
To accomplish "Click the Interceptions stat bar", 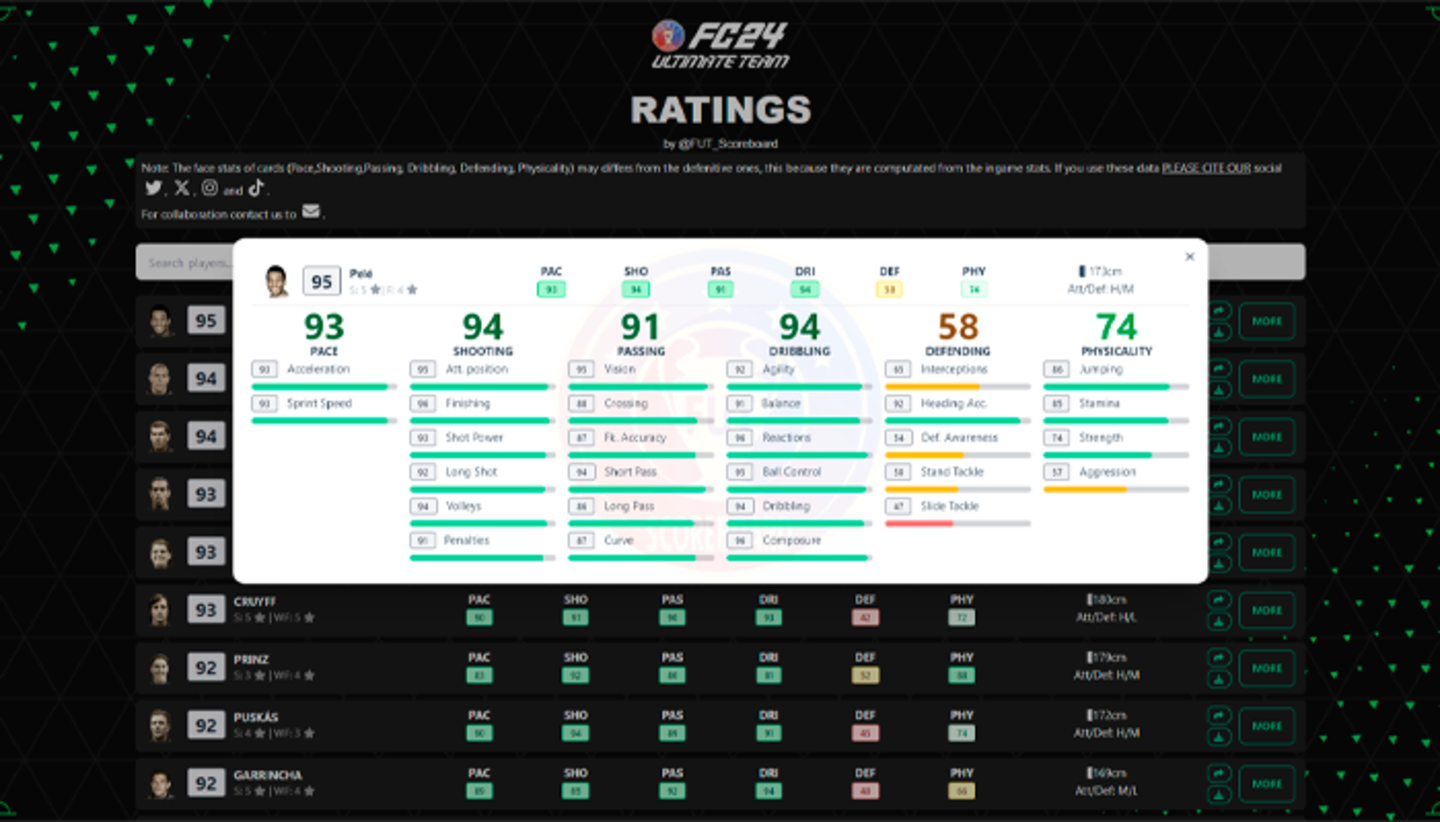I will point(957,386).
